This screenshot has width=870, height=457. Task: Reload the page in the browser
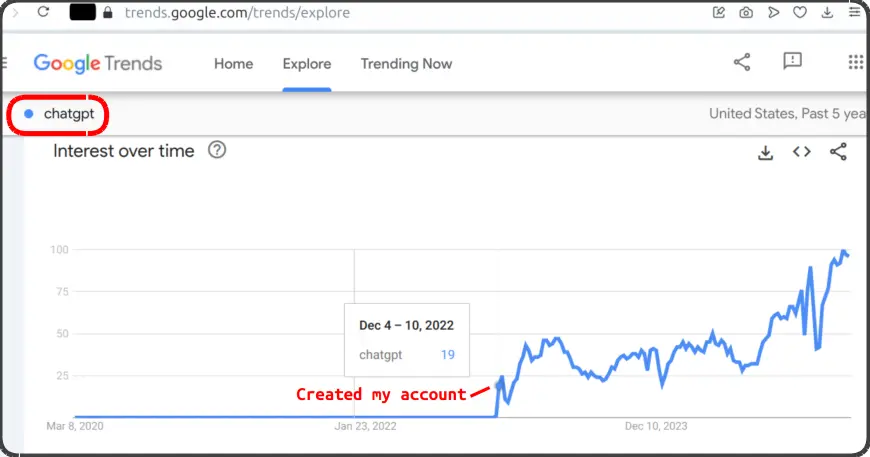pyautogui.click(x=43, y=13)
